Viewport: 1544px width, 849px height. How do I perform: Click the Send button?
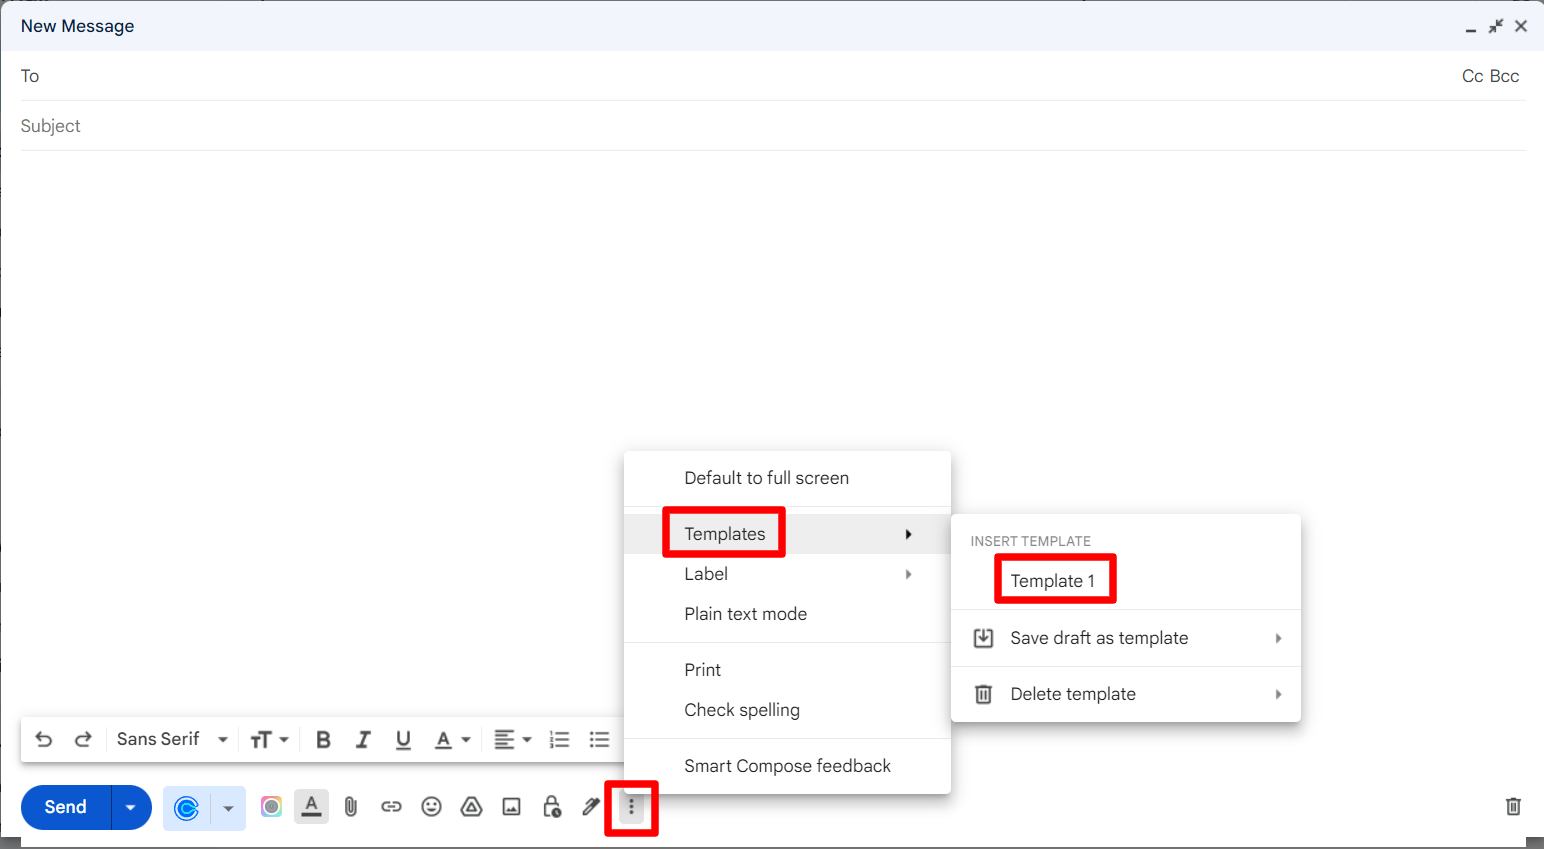click(66, 807)
